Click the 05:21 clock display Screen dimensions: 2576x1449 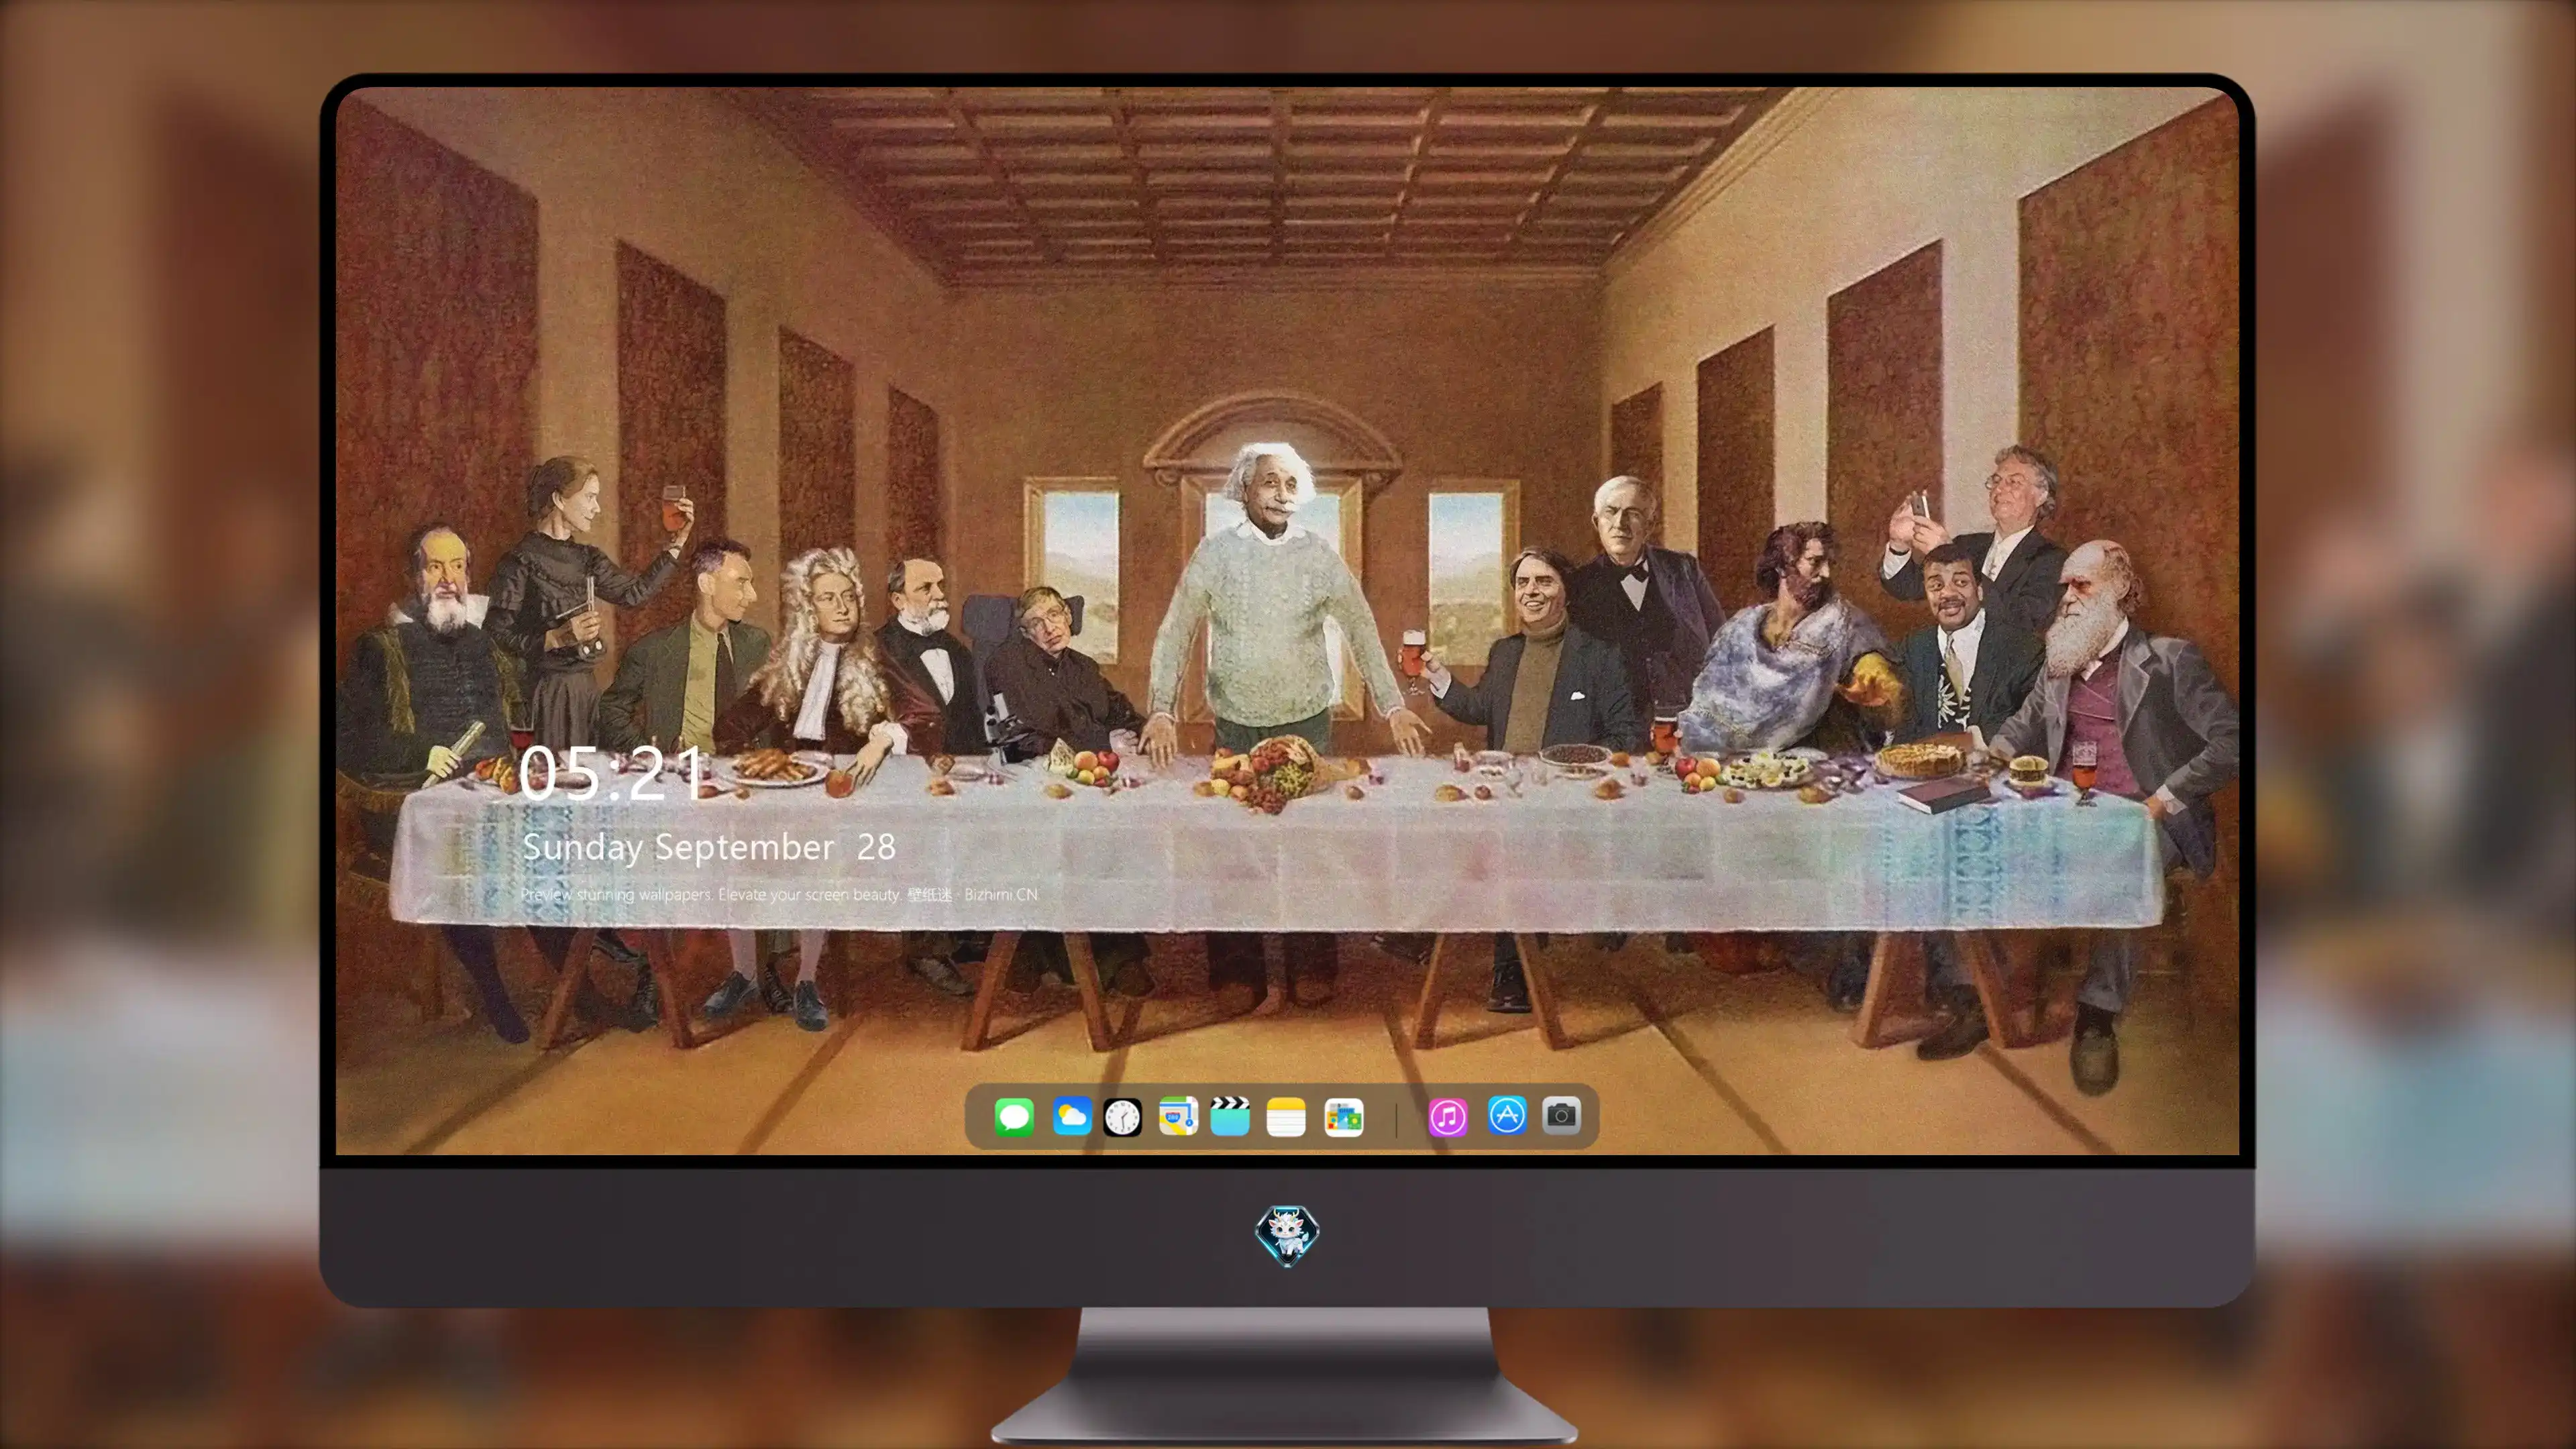pos(612,773)
